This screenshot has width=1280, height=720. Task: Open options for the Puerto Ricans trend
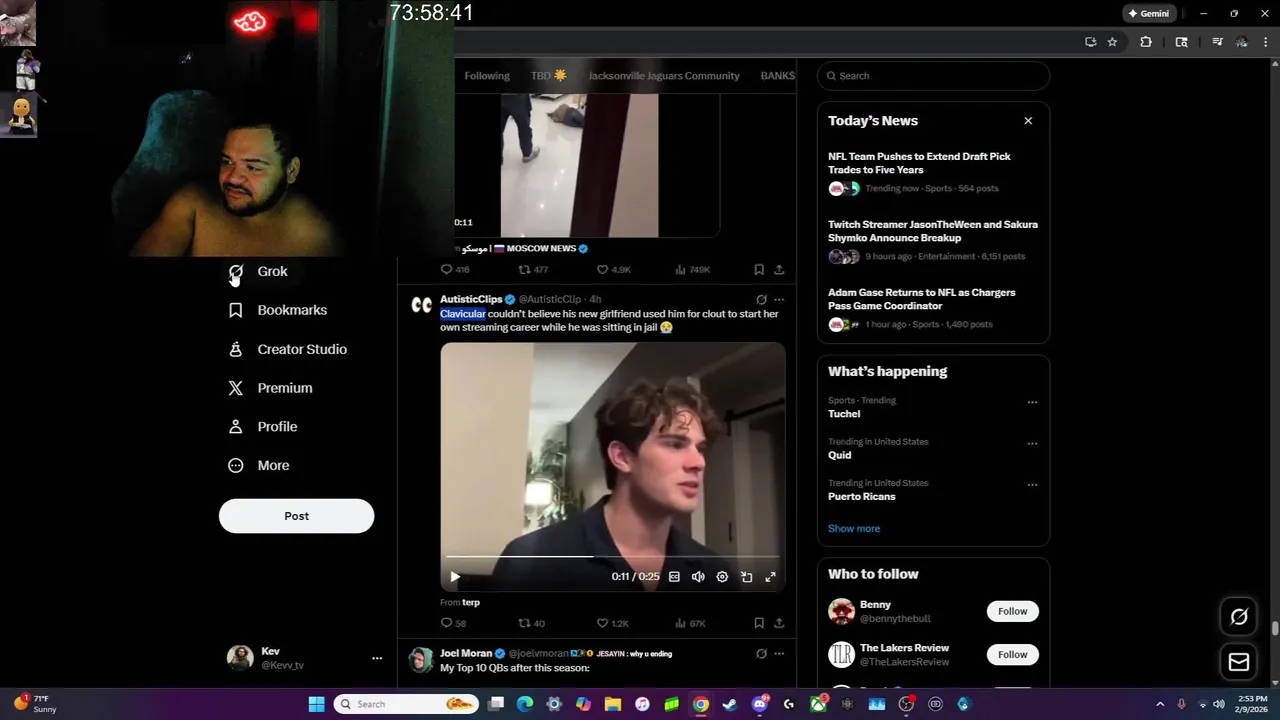click(1032, 485)
